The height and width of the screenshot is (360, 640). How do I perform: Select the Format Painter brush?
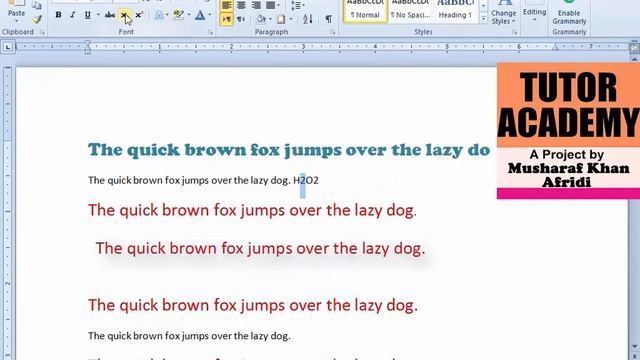coord(37,19)
